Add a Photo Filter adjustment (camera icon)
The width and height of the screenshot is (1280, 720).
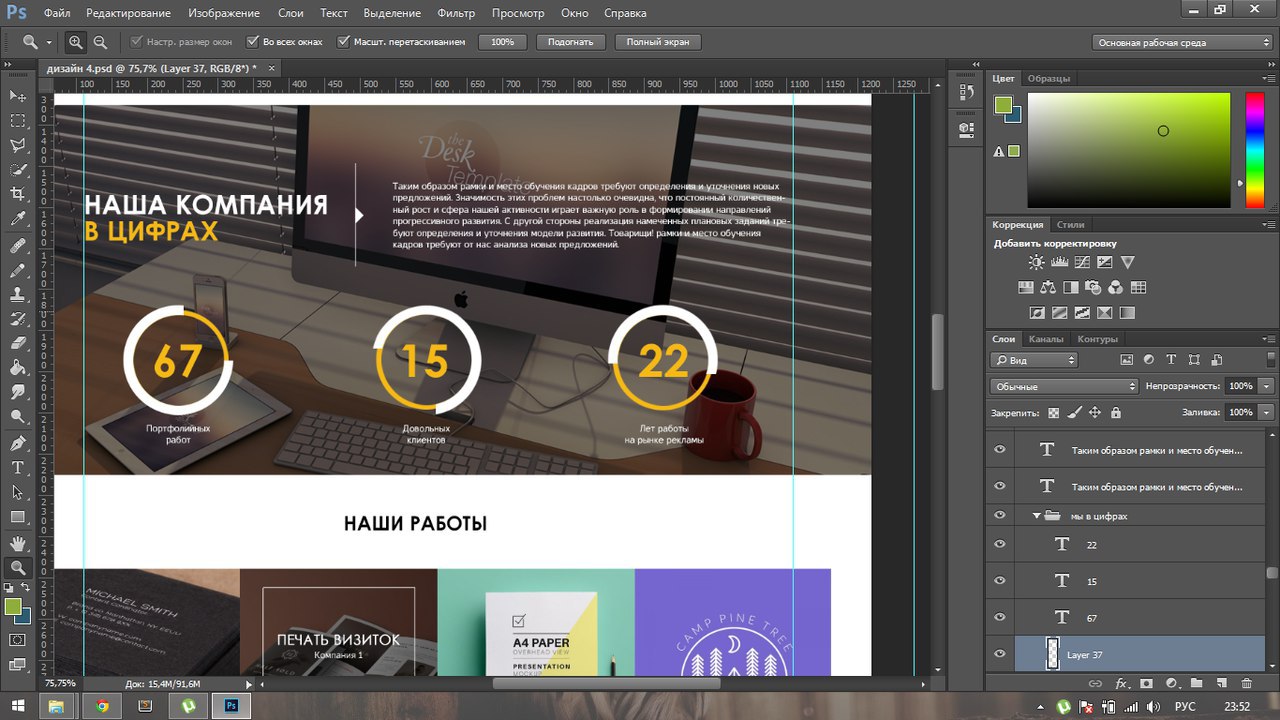pos(1093,288)
